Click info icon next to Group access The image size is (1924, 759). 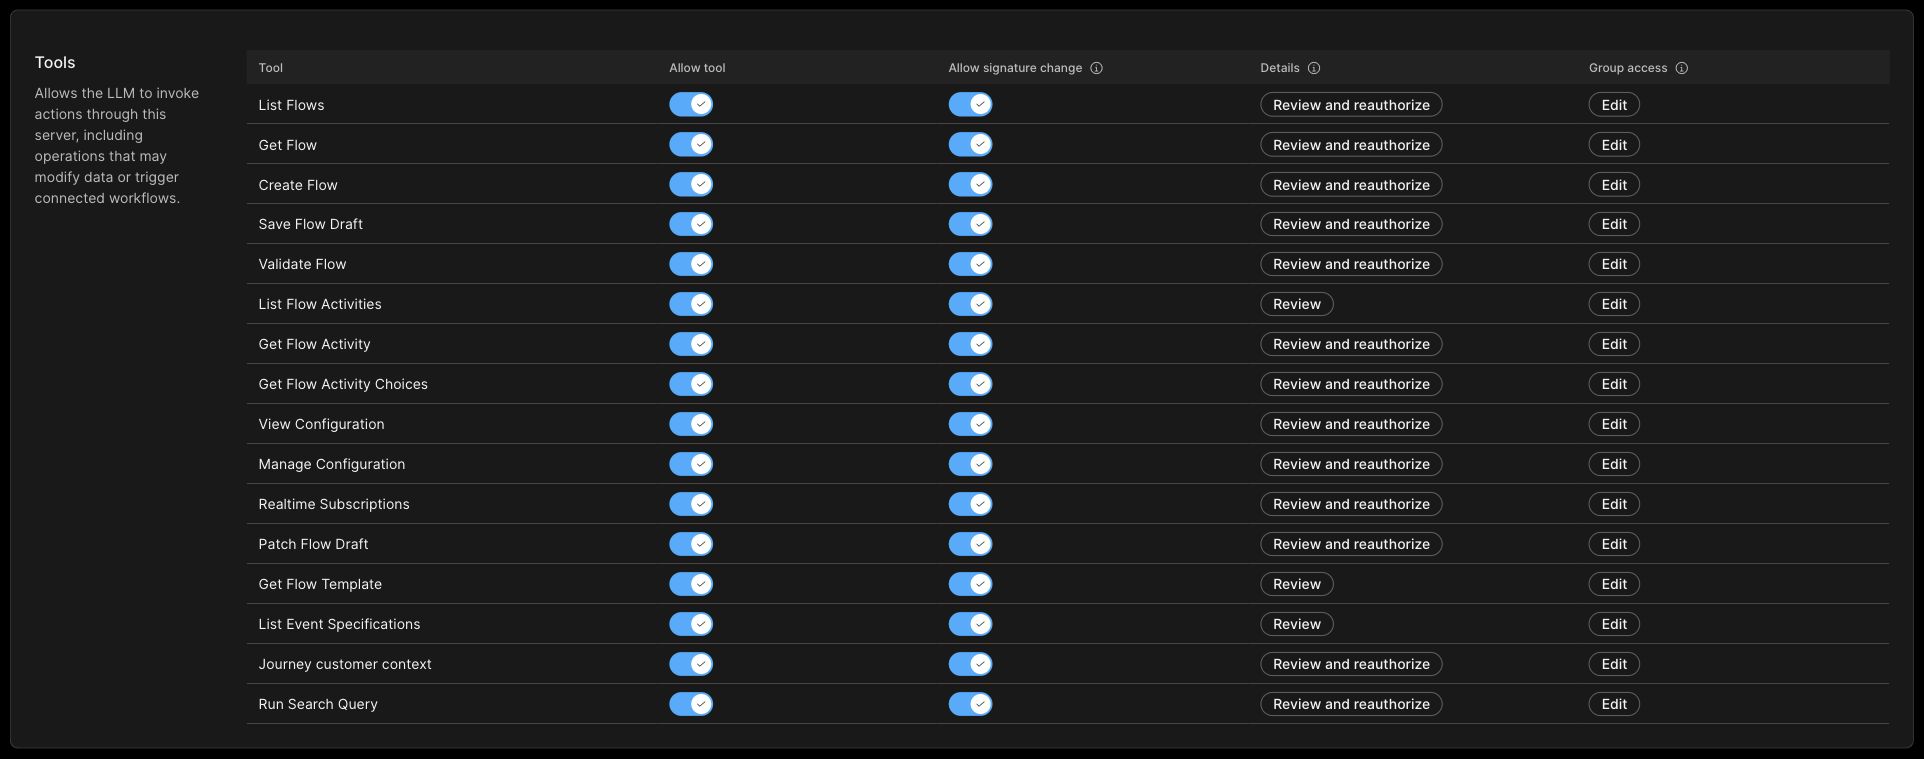1682,68
